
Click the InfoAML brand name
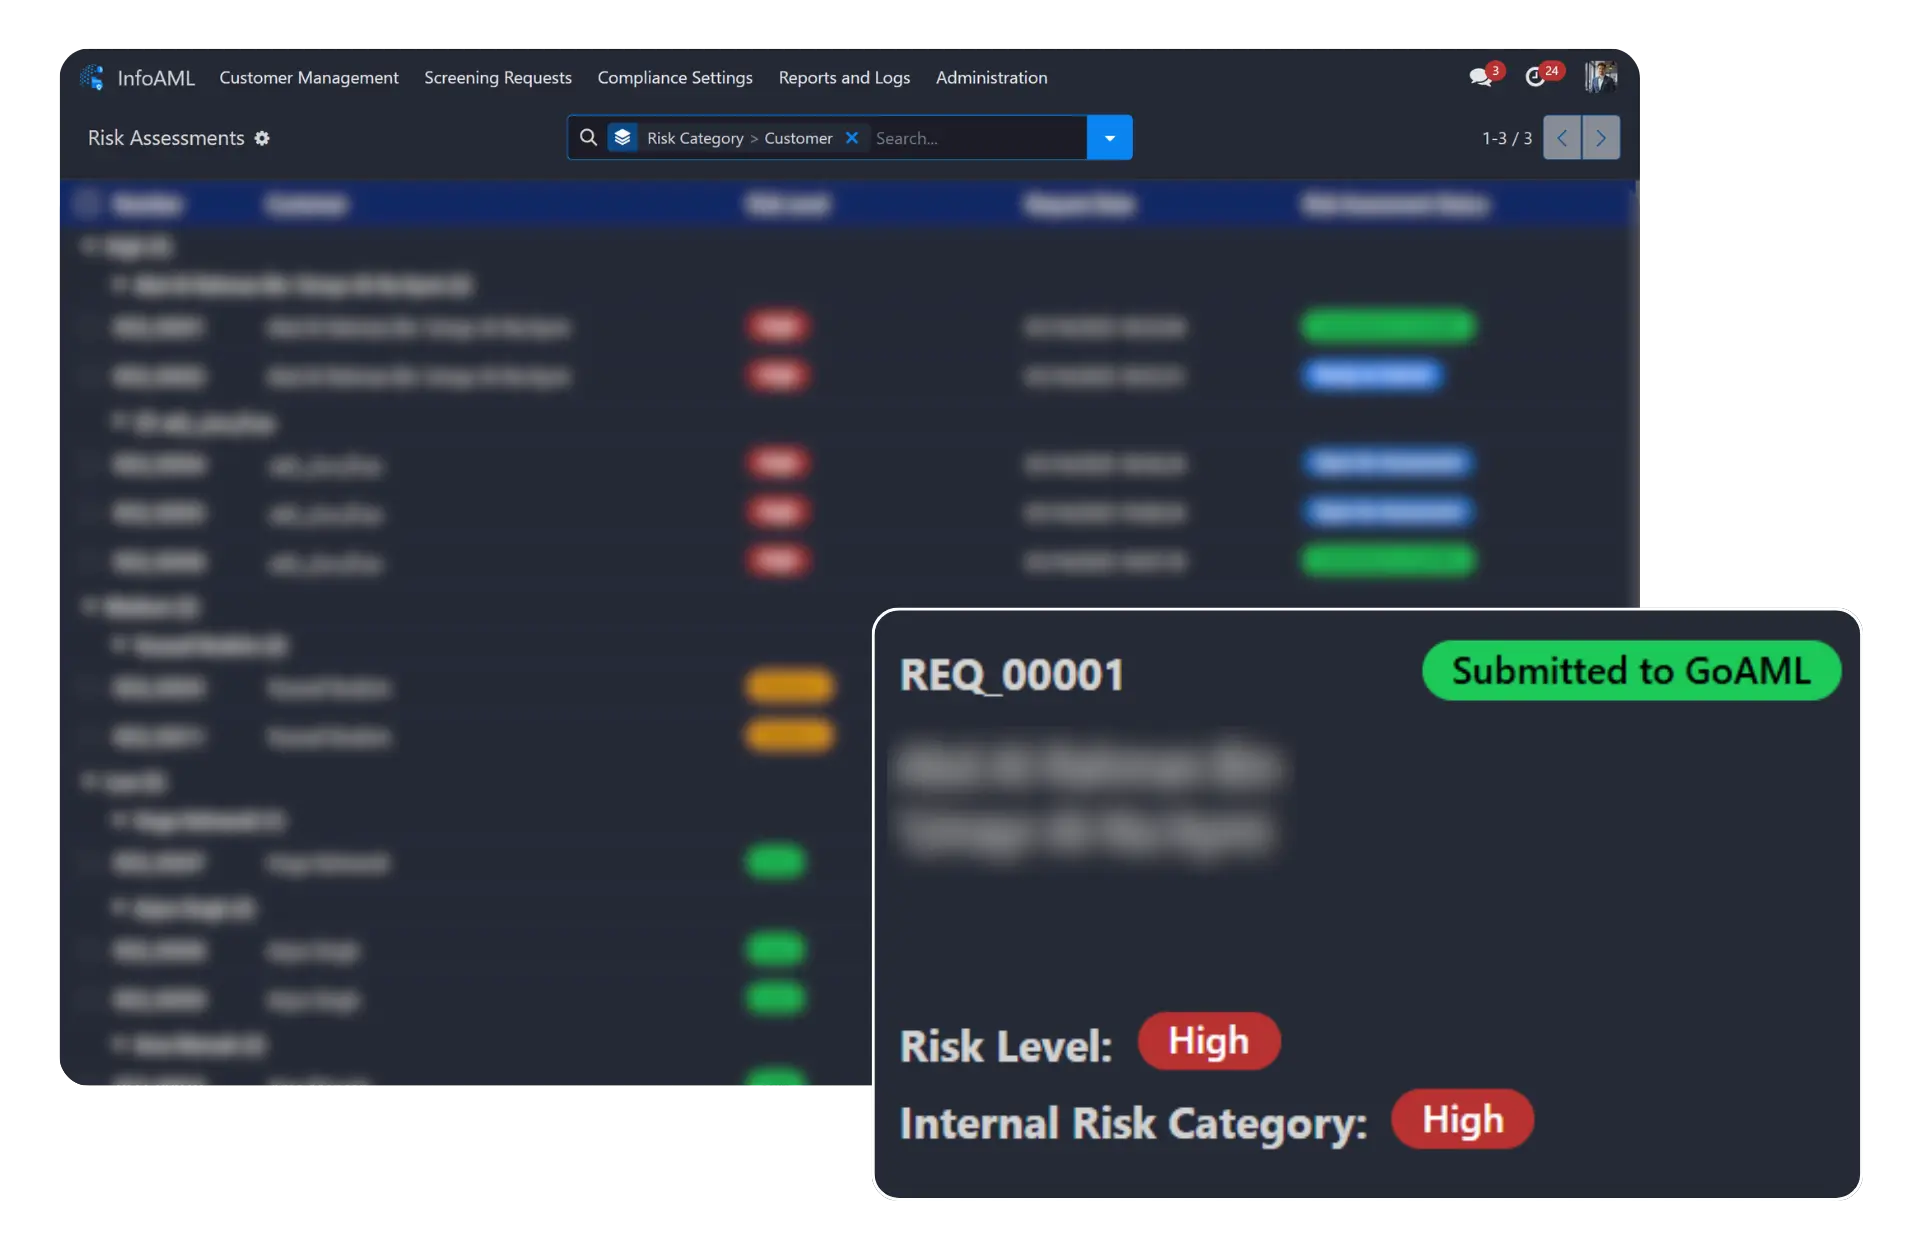tap(156, 78)
